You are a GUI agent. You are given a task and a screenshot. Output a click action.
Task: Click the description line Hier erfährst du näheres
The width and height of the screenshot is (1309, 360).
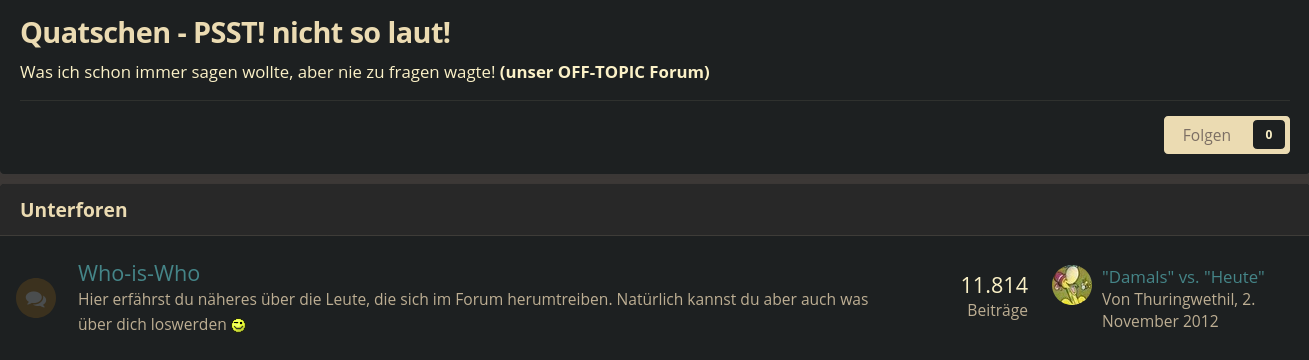473,299
